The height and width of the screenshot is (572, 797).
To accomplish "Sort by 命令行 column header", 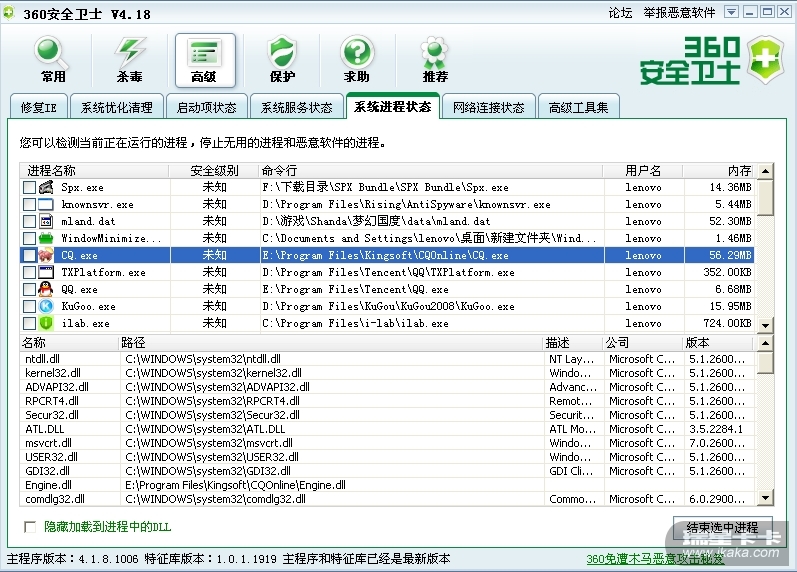I will click(x=432, y=171).
